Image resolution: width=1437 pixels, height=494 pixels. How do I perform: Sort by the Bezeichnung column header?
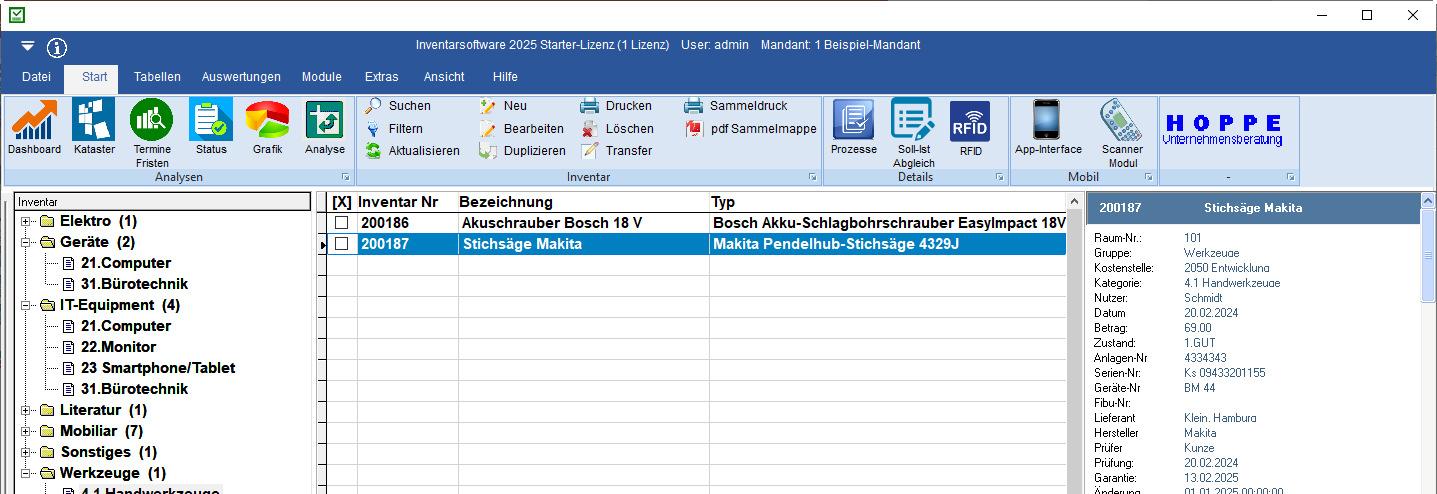(x=583, y=202)
